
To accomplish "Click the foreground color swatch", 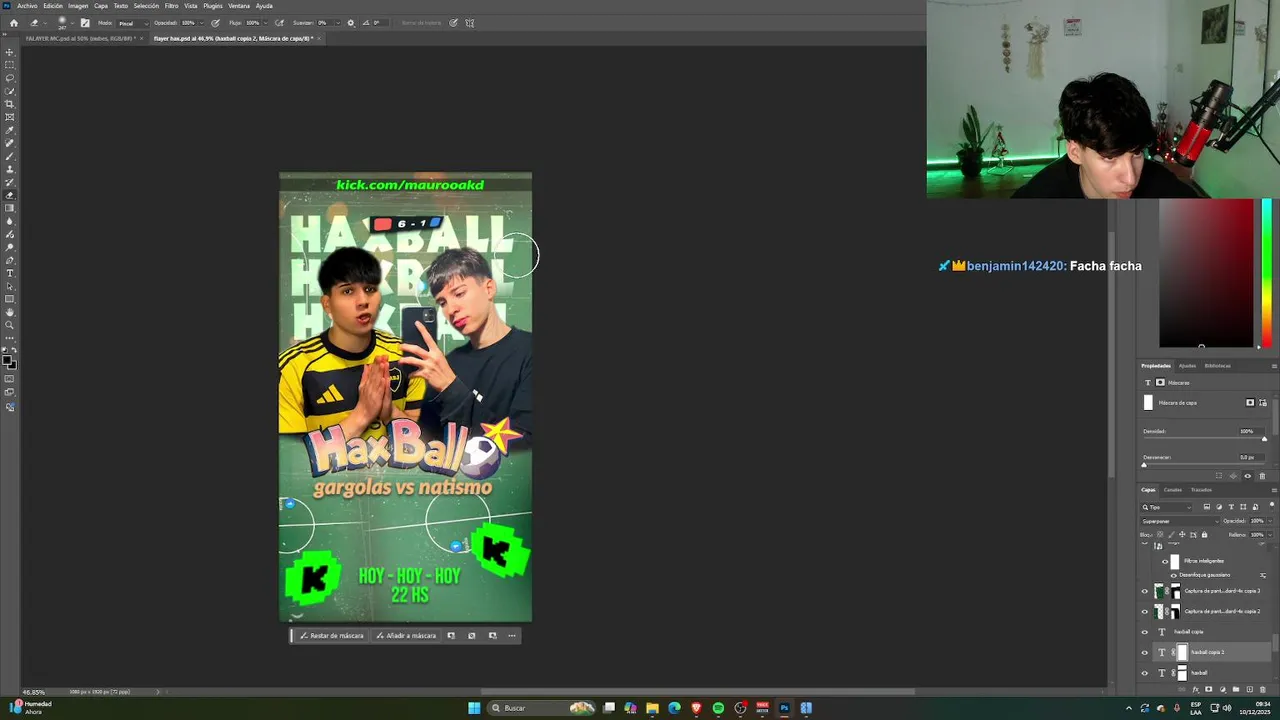I will tap(7, 359).
